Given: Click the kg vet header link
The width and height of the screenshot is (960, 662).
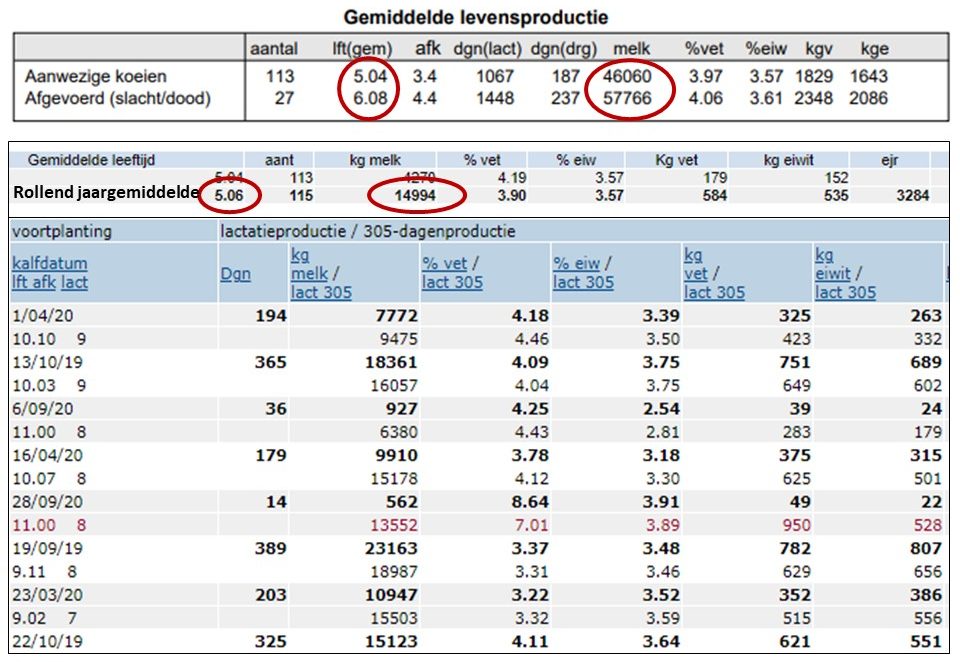Looking at the screenshot, I should point(696,263).
